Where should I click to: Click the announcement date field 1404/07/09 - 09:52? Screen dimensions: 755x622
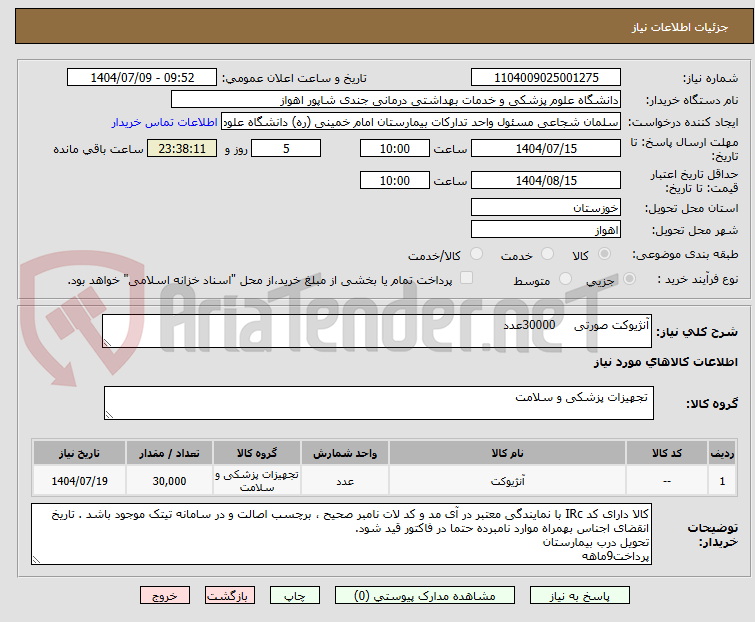[142, 78]
